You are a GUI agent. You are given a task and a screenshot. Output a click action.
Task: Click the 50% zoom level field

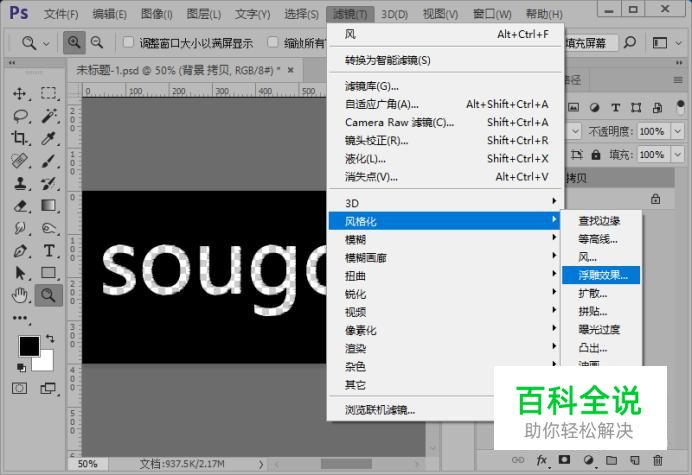[x=87, y=464]
